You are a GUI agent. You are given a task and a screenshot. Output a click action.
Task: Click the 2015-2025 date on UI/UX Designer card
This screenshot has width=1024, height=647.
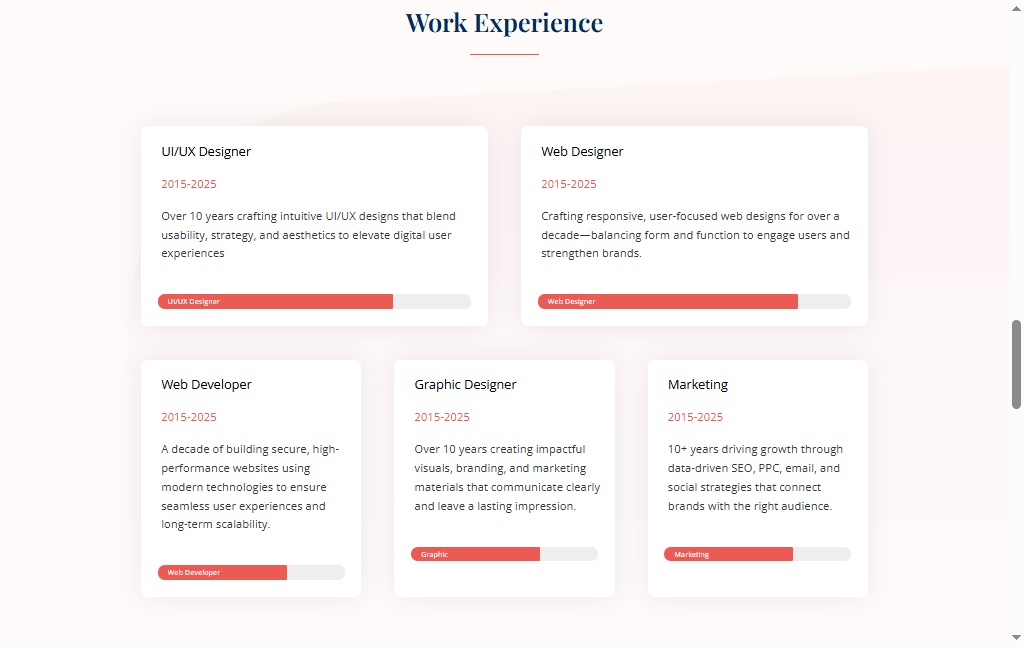click(189, 184)
